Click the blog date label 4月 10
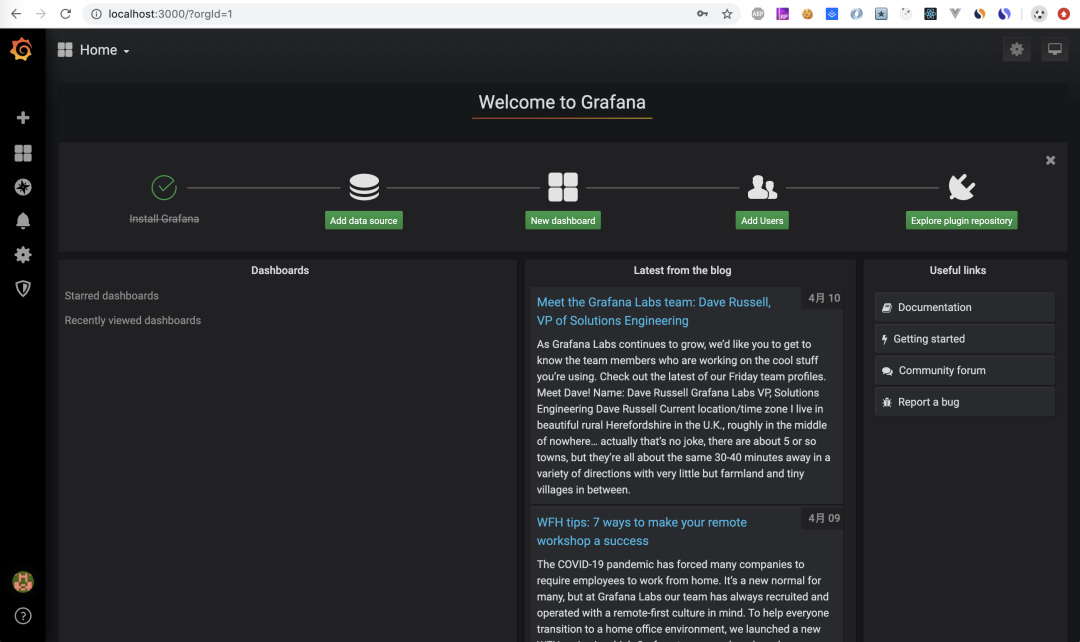Viewport: 1080px width, 642px height. (824, 298)
